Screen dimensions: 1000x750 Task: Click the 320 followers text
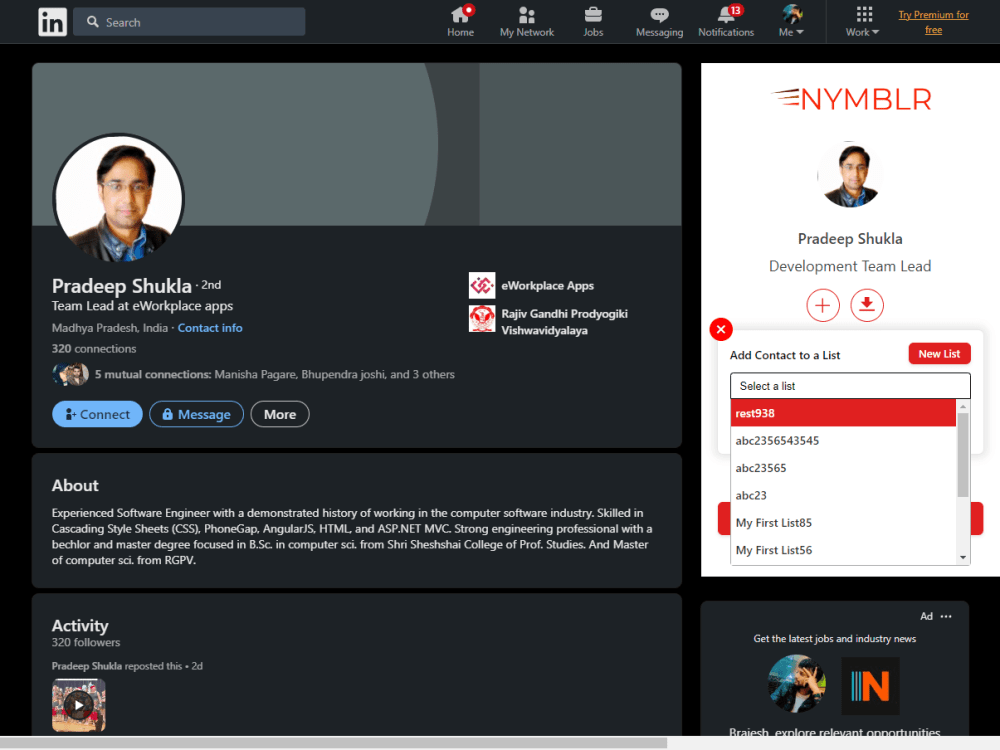tap(86, 642)
